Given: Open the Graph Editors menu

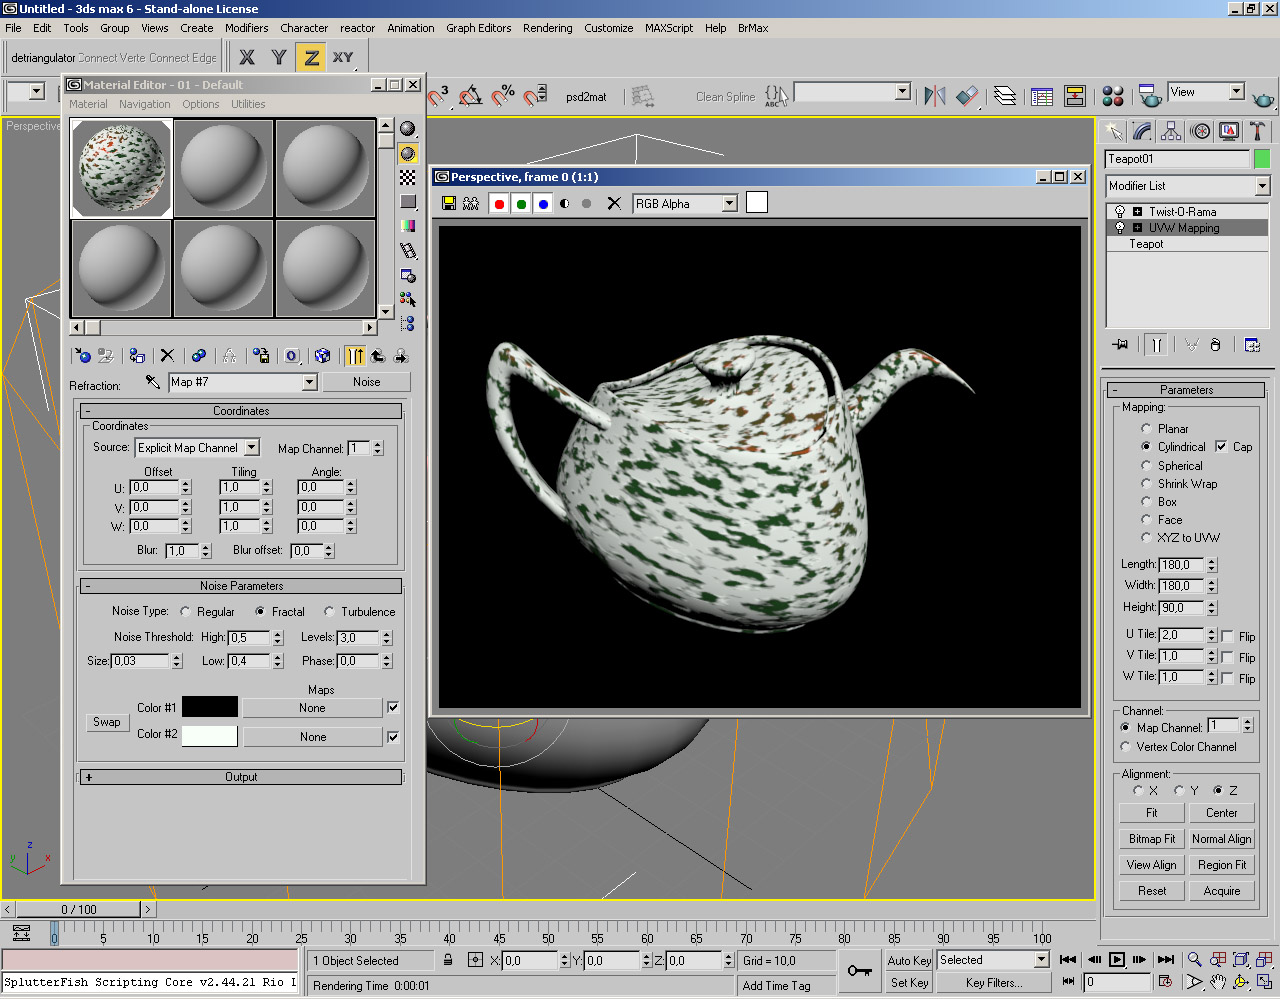Looking at the screenshot, I should coord(478,28).
